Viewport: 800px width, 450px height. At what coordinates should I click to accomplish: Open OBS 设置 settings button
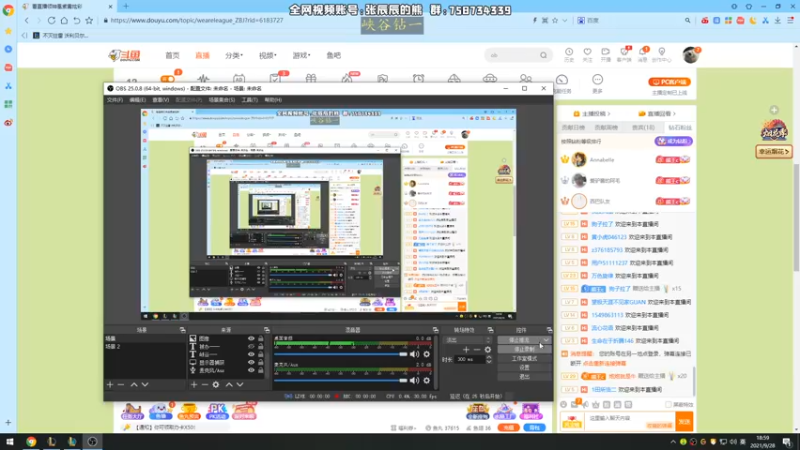[524, 367]
